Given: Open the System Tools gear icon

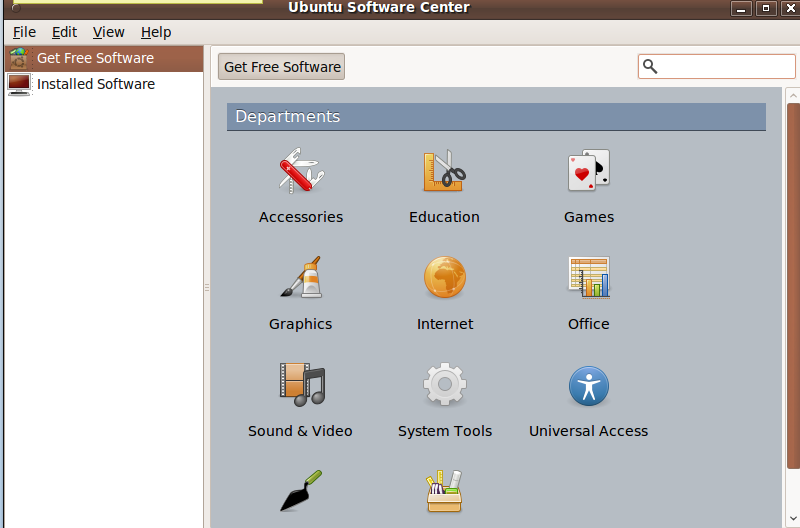Looking at the screenshot, I should (x=445, y=385).
